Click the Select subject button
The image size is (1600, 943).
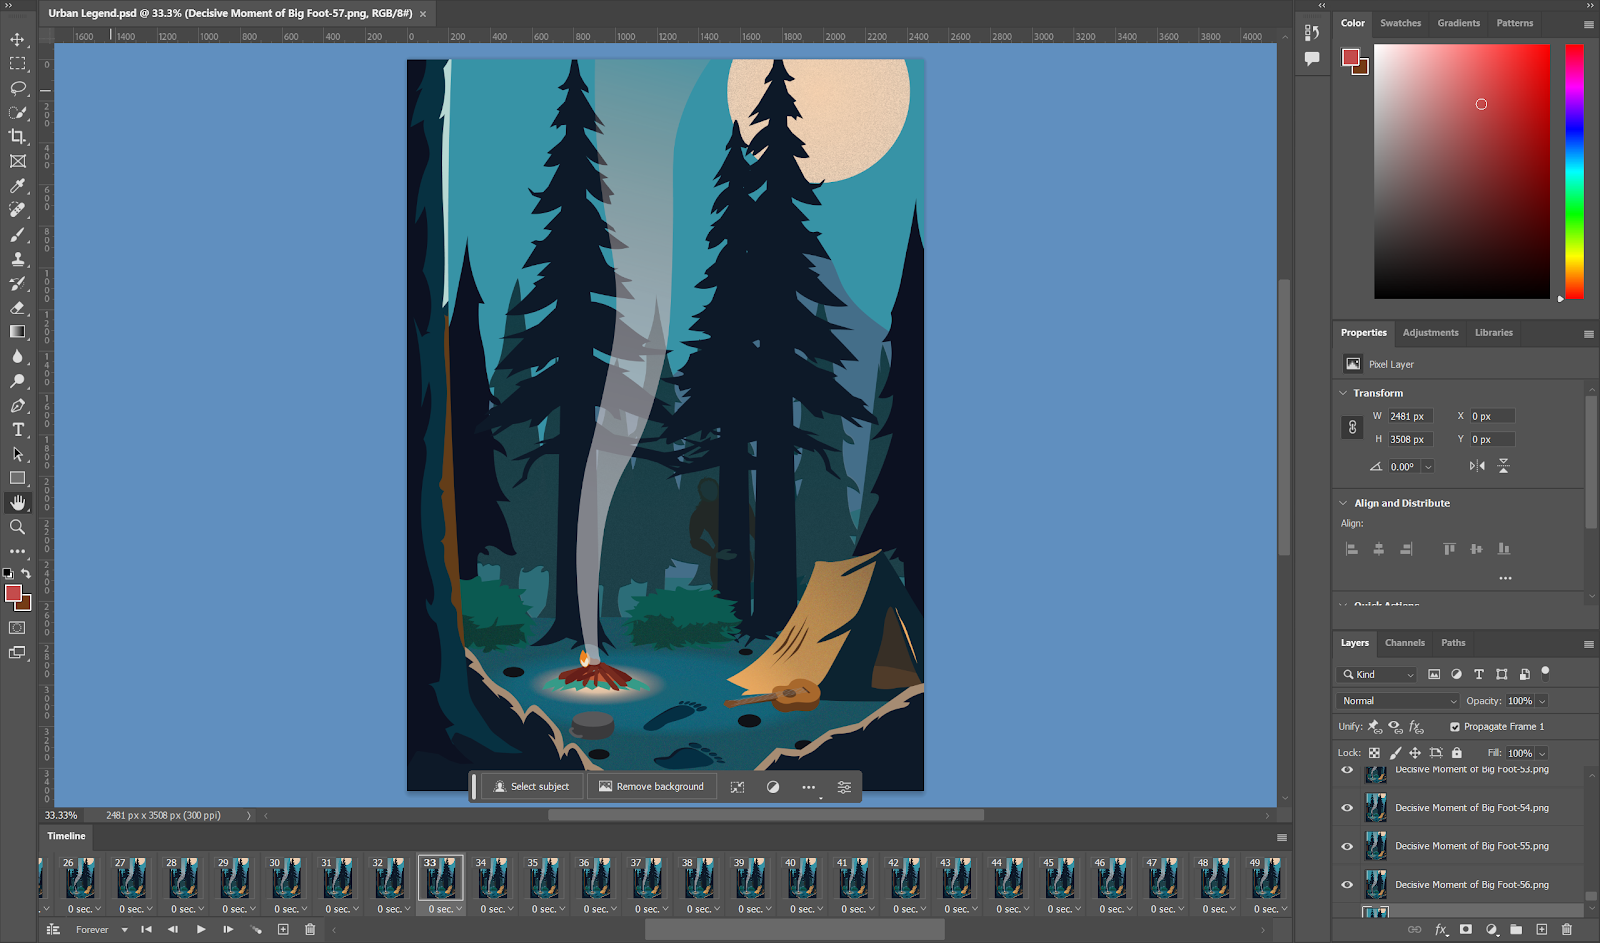pos(531,787)
